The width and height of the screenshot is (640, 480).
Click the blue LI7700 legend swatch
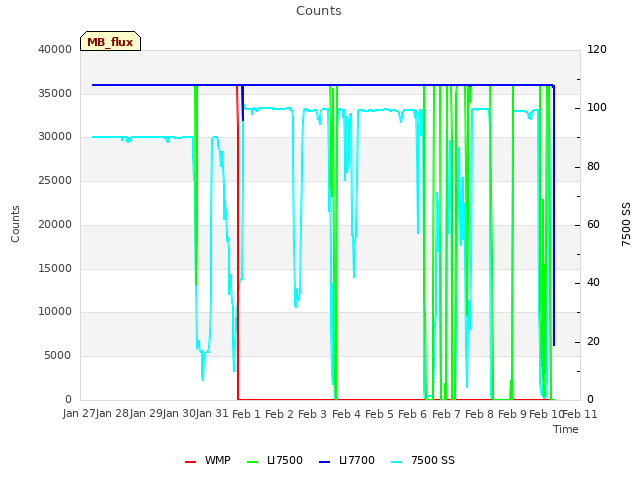point(324,462)
